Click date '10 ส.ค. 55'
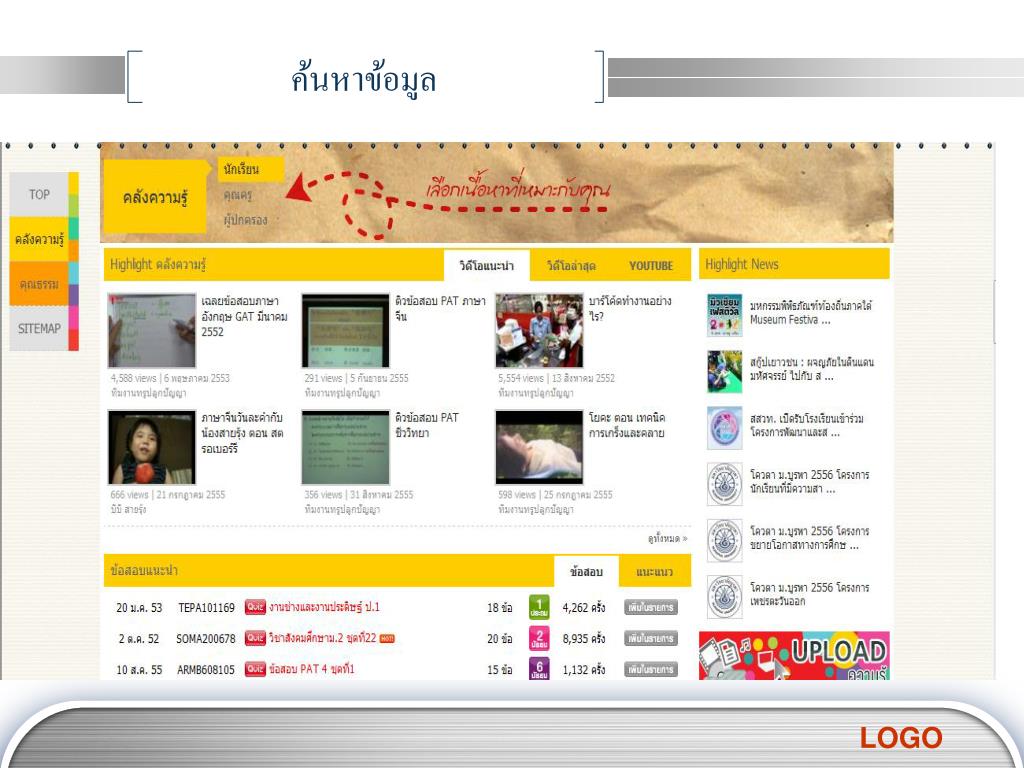The width and height of the screenshot is (1024, 768). tap(139, 669)
